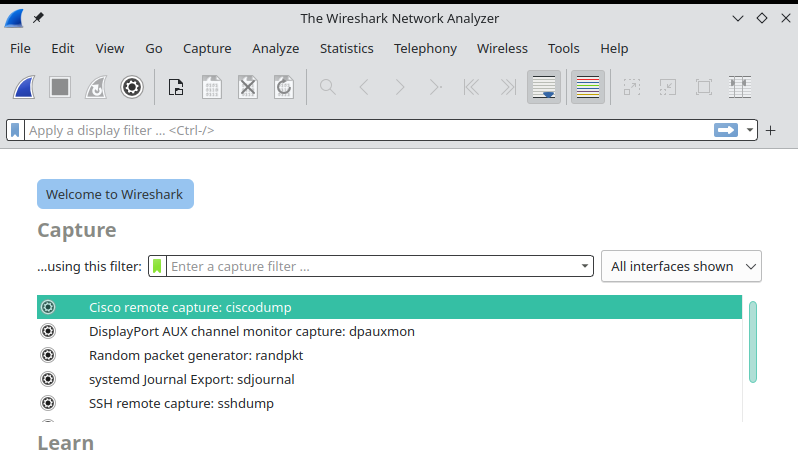Viewport: 798px width, 461px height.
Task: Open display filter history dropdown
Action: pyautogui.click(x=750, y=130)
